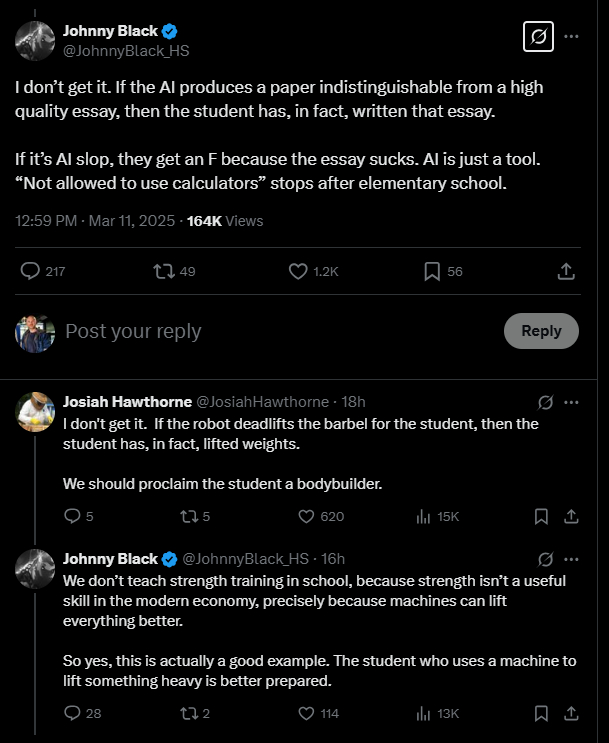Image resolution: width=609 pixels, height=743 pixels.
Task: Open more options on Johnny Black's 16h reply
Action: tap(572, 559)
